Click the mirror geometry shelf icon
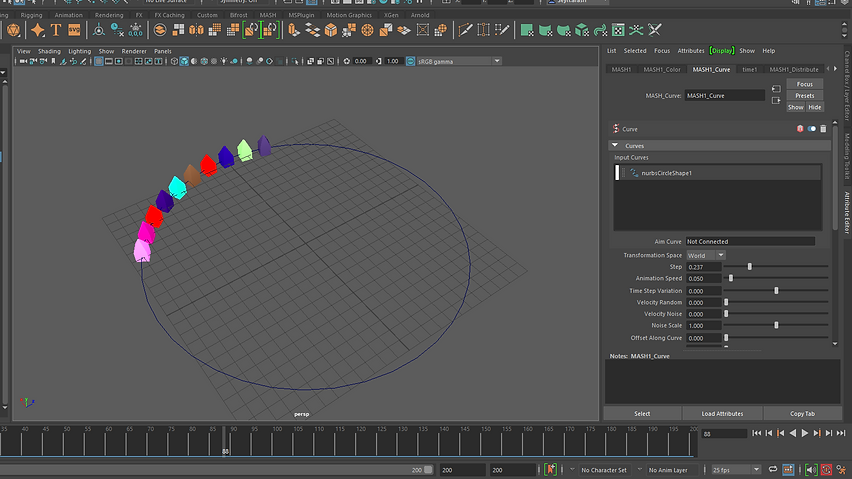 pos(197,30)
